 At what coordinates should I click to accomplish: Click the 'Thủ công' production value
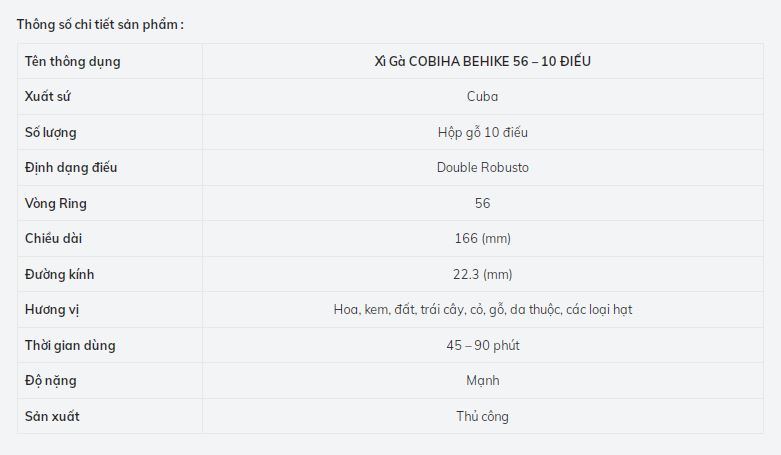pos(482,416)
